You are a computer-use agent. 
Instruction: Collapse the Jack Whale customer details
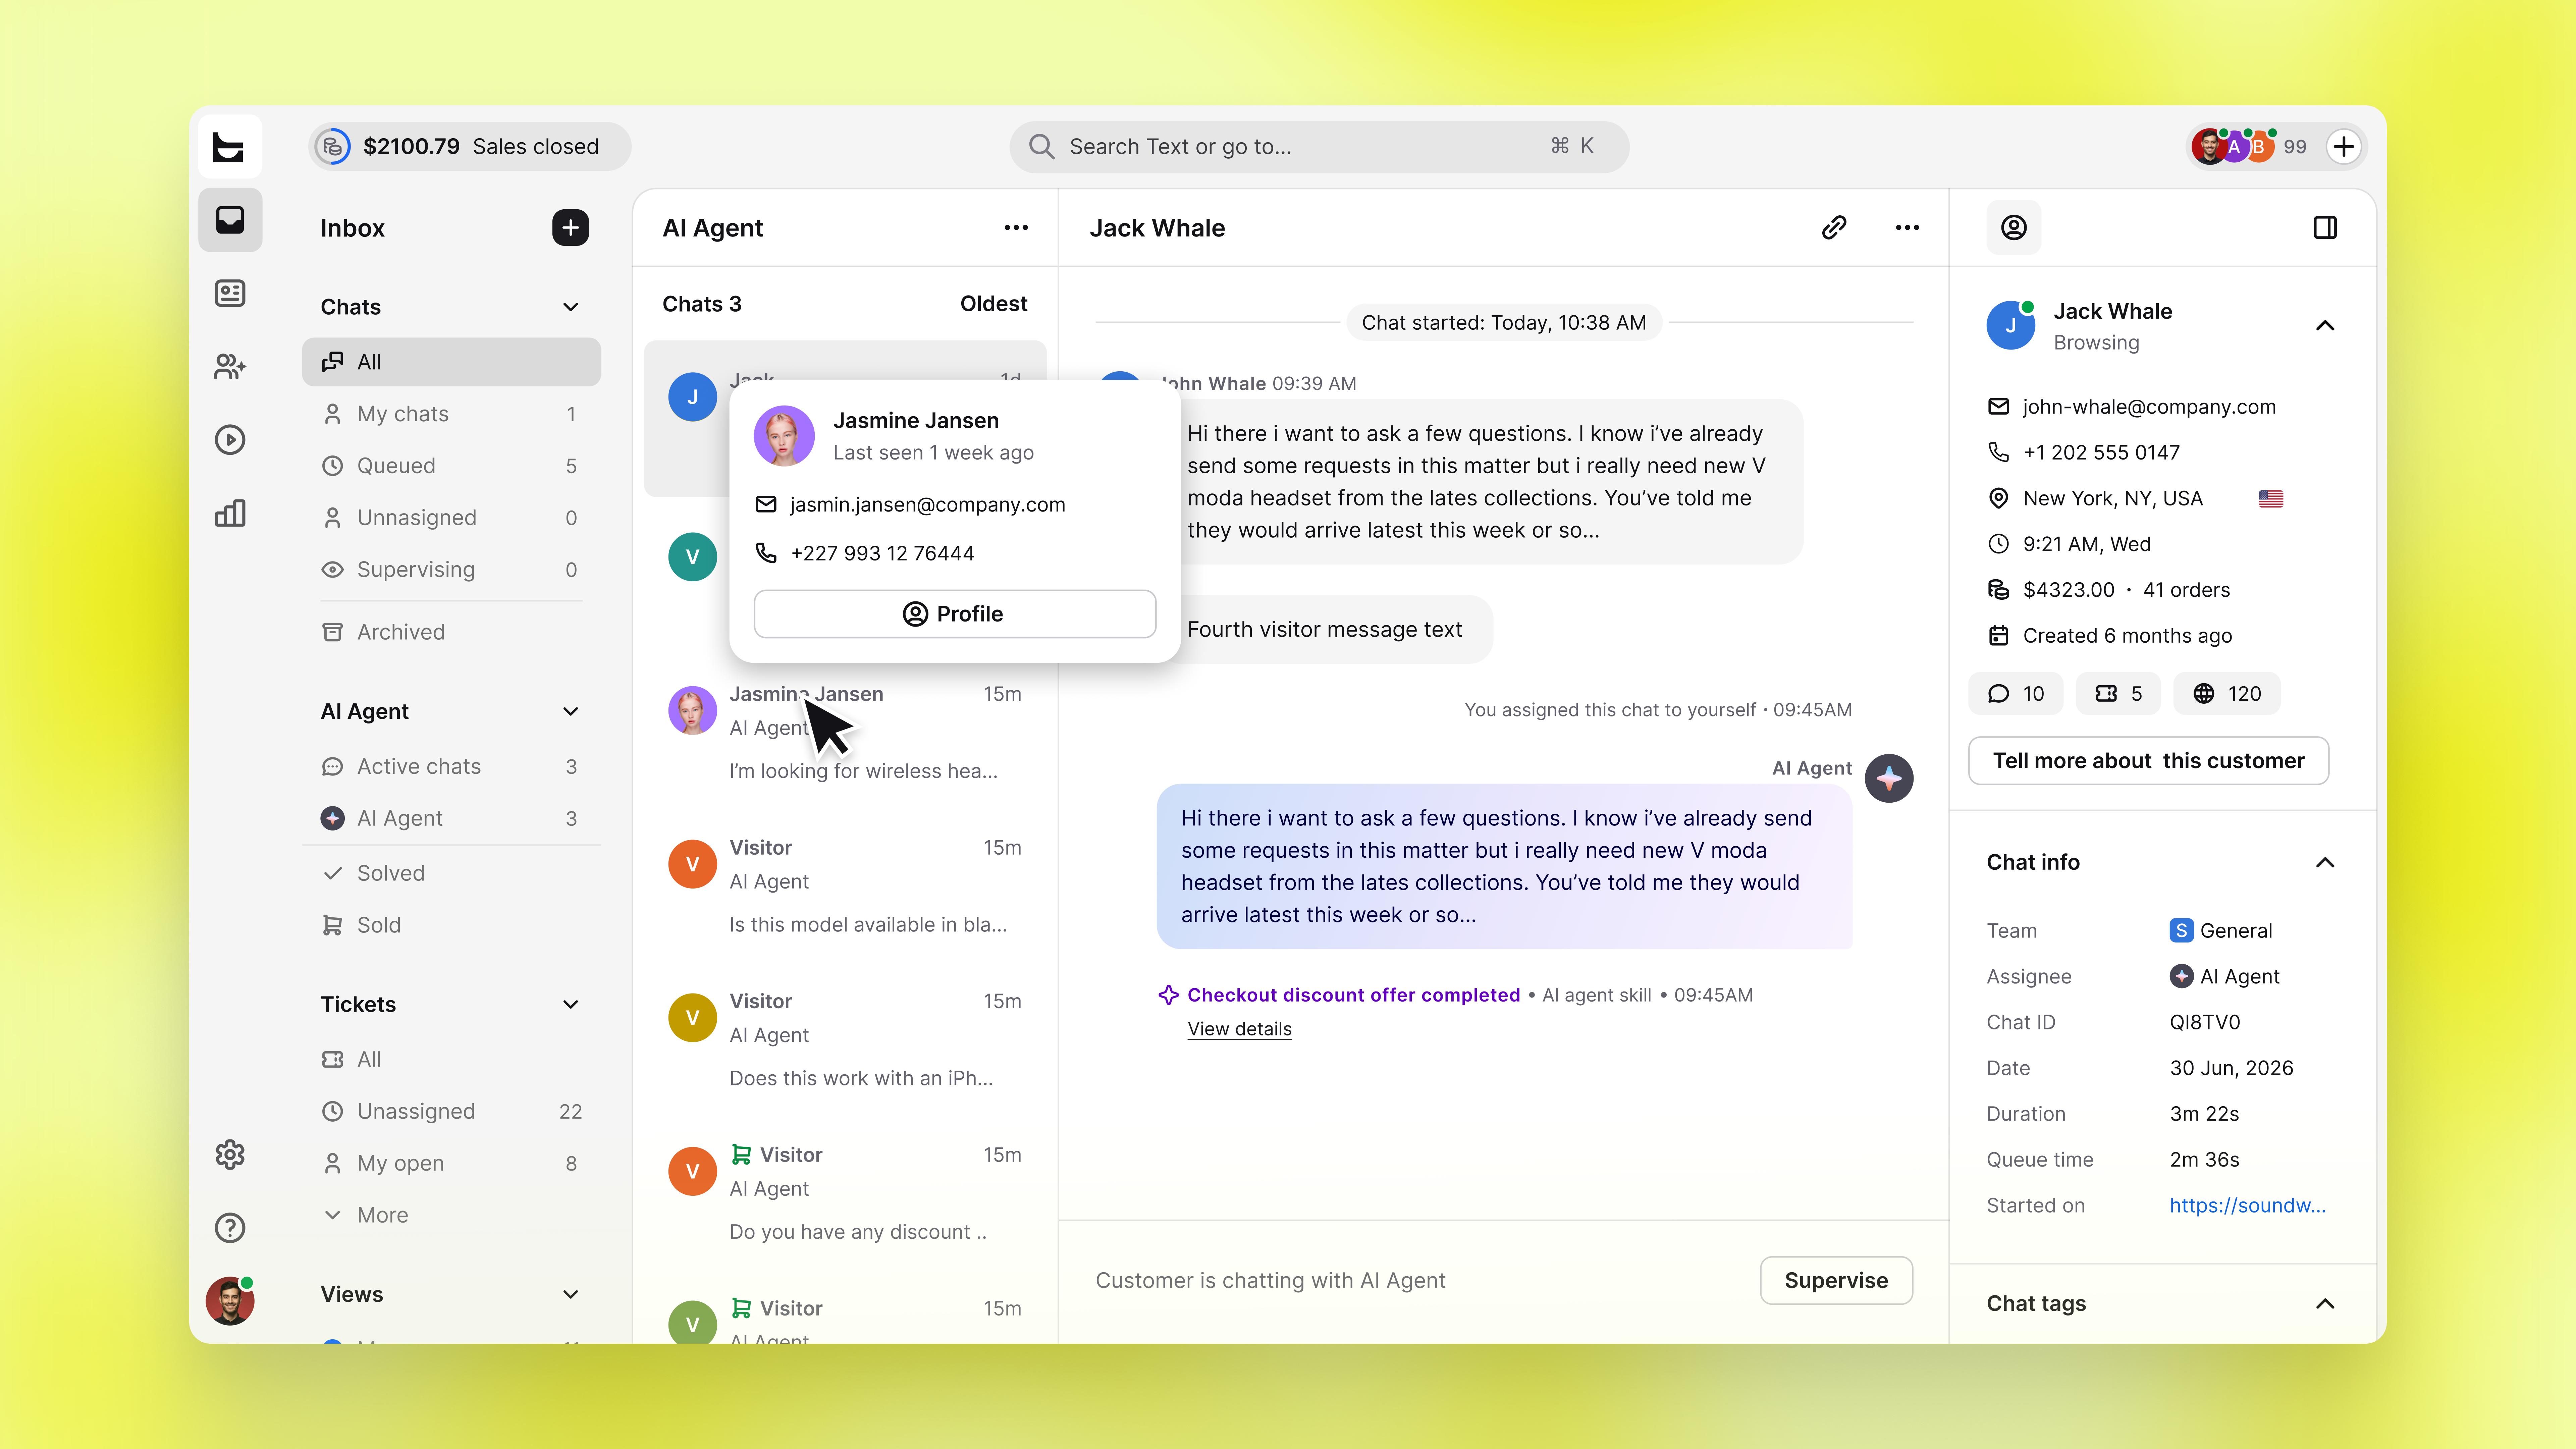(x=2325, y=326)
